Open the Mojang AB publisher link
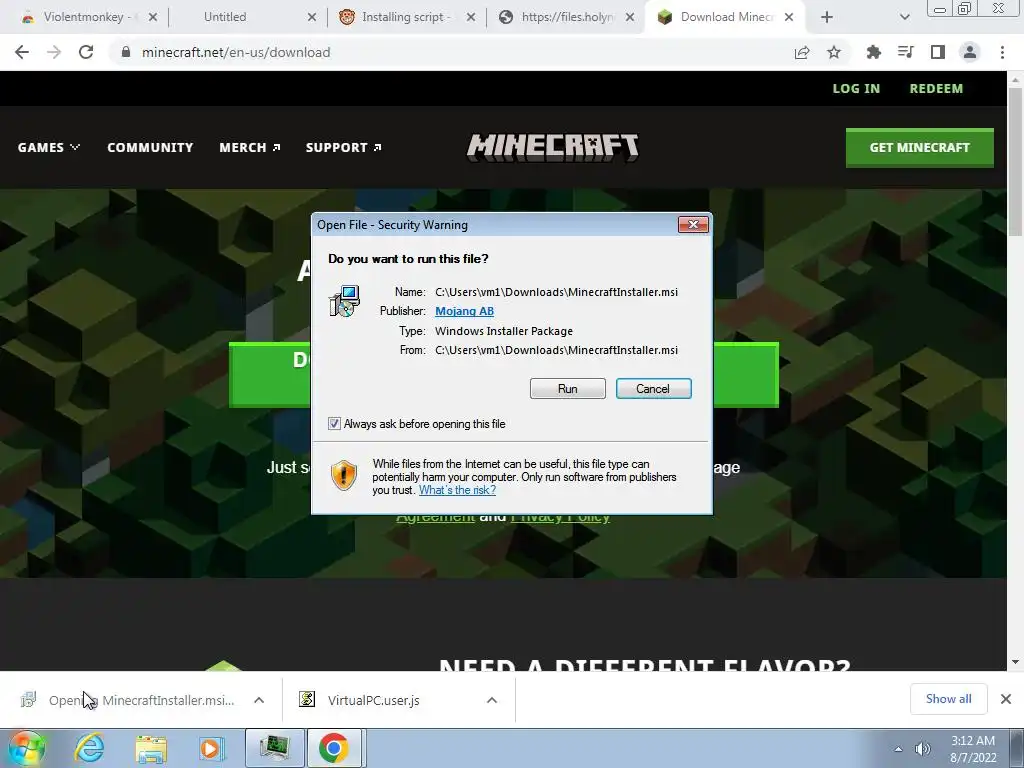 click(x=464, y=311)
